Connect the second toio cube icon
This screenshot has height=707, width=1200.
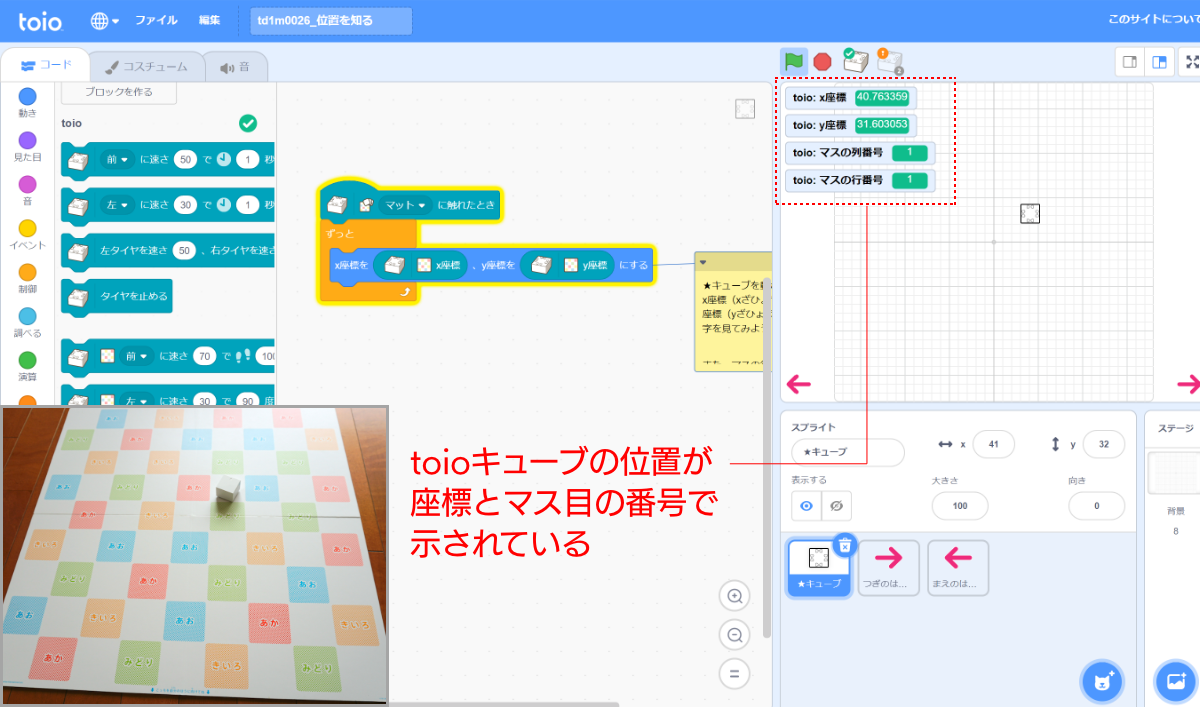click(x=890, y=62)
